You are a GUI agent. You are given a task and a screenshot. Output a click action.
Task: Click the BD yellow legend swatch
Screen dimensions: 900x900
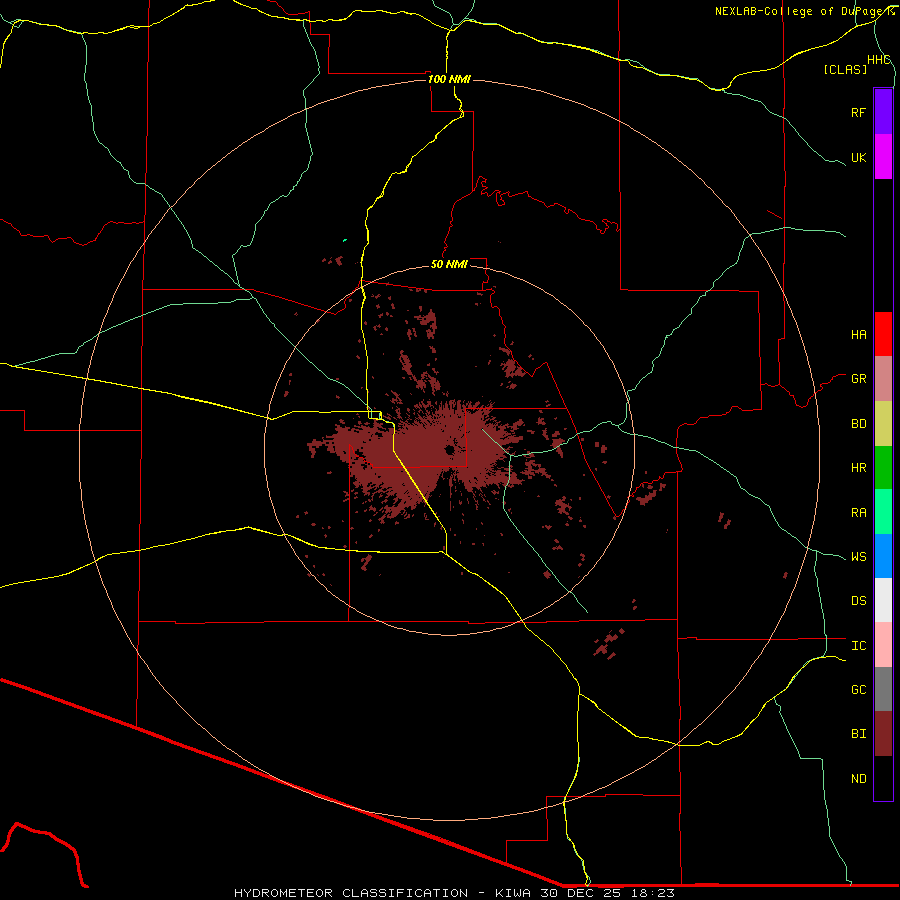pos(883,424)
